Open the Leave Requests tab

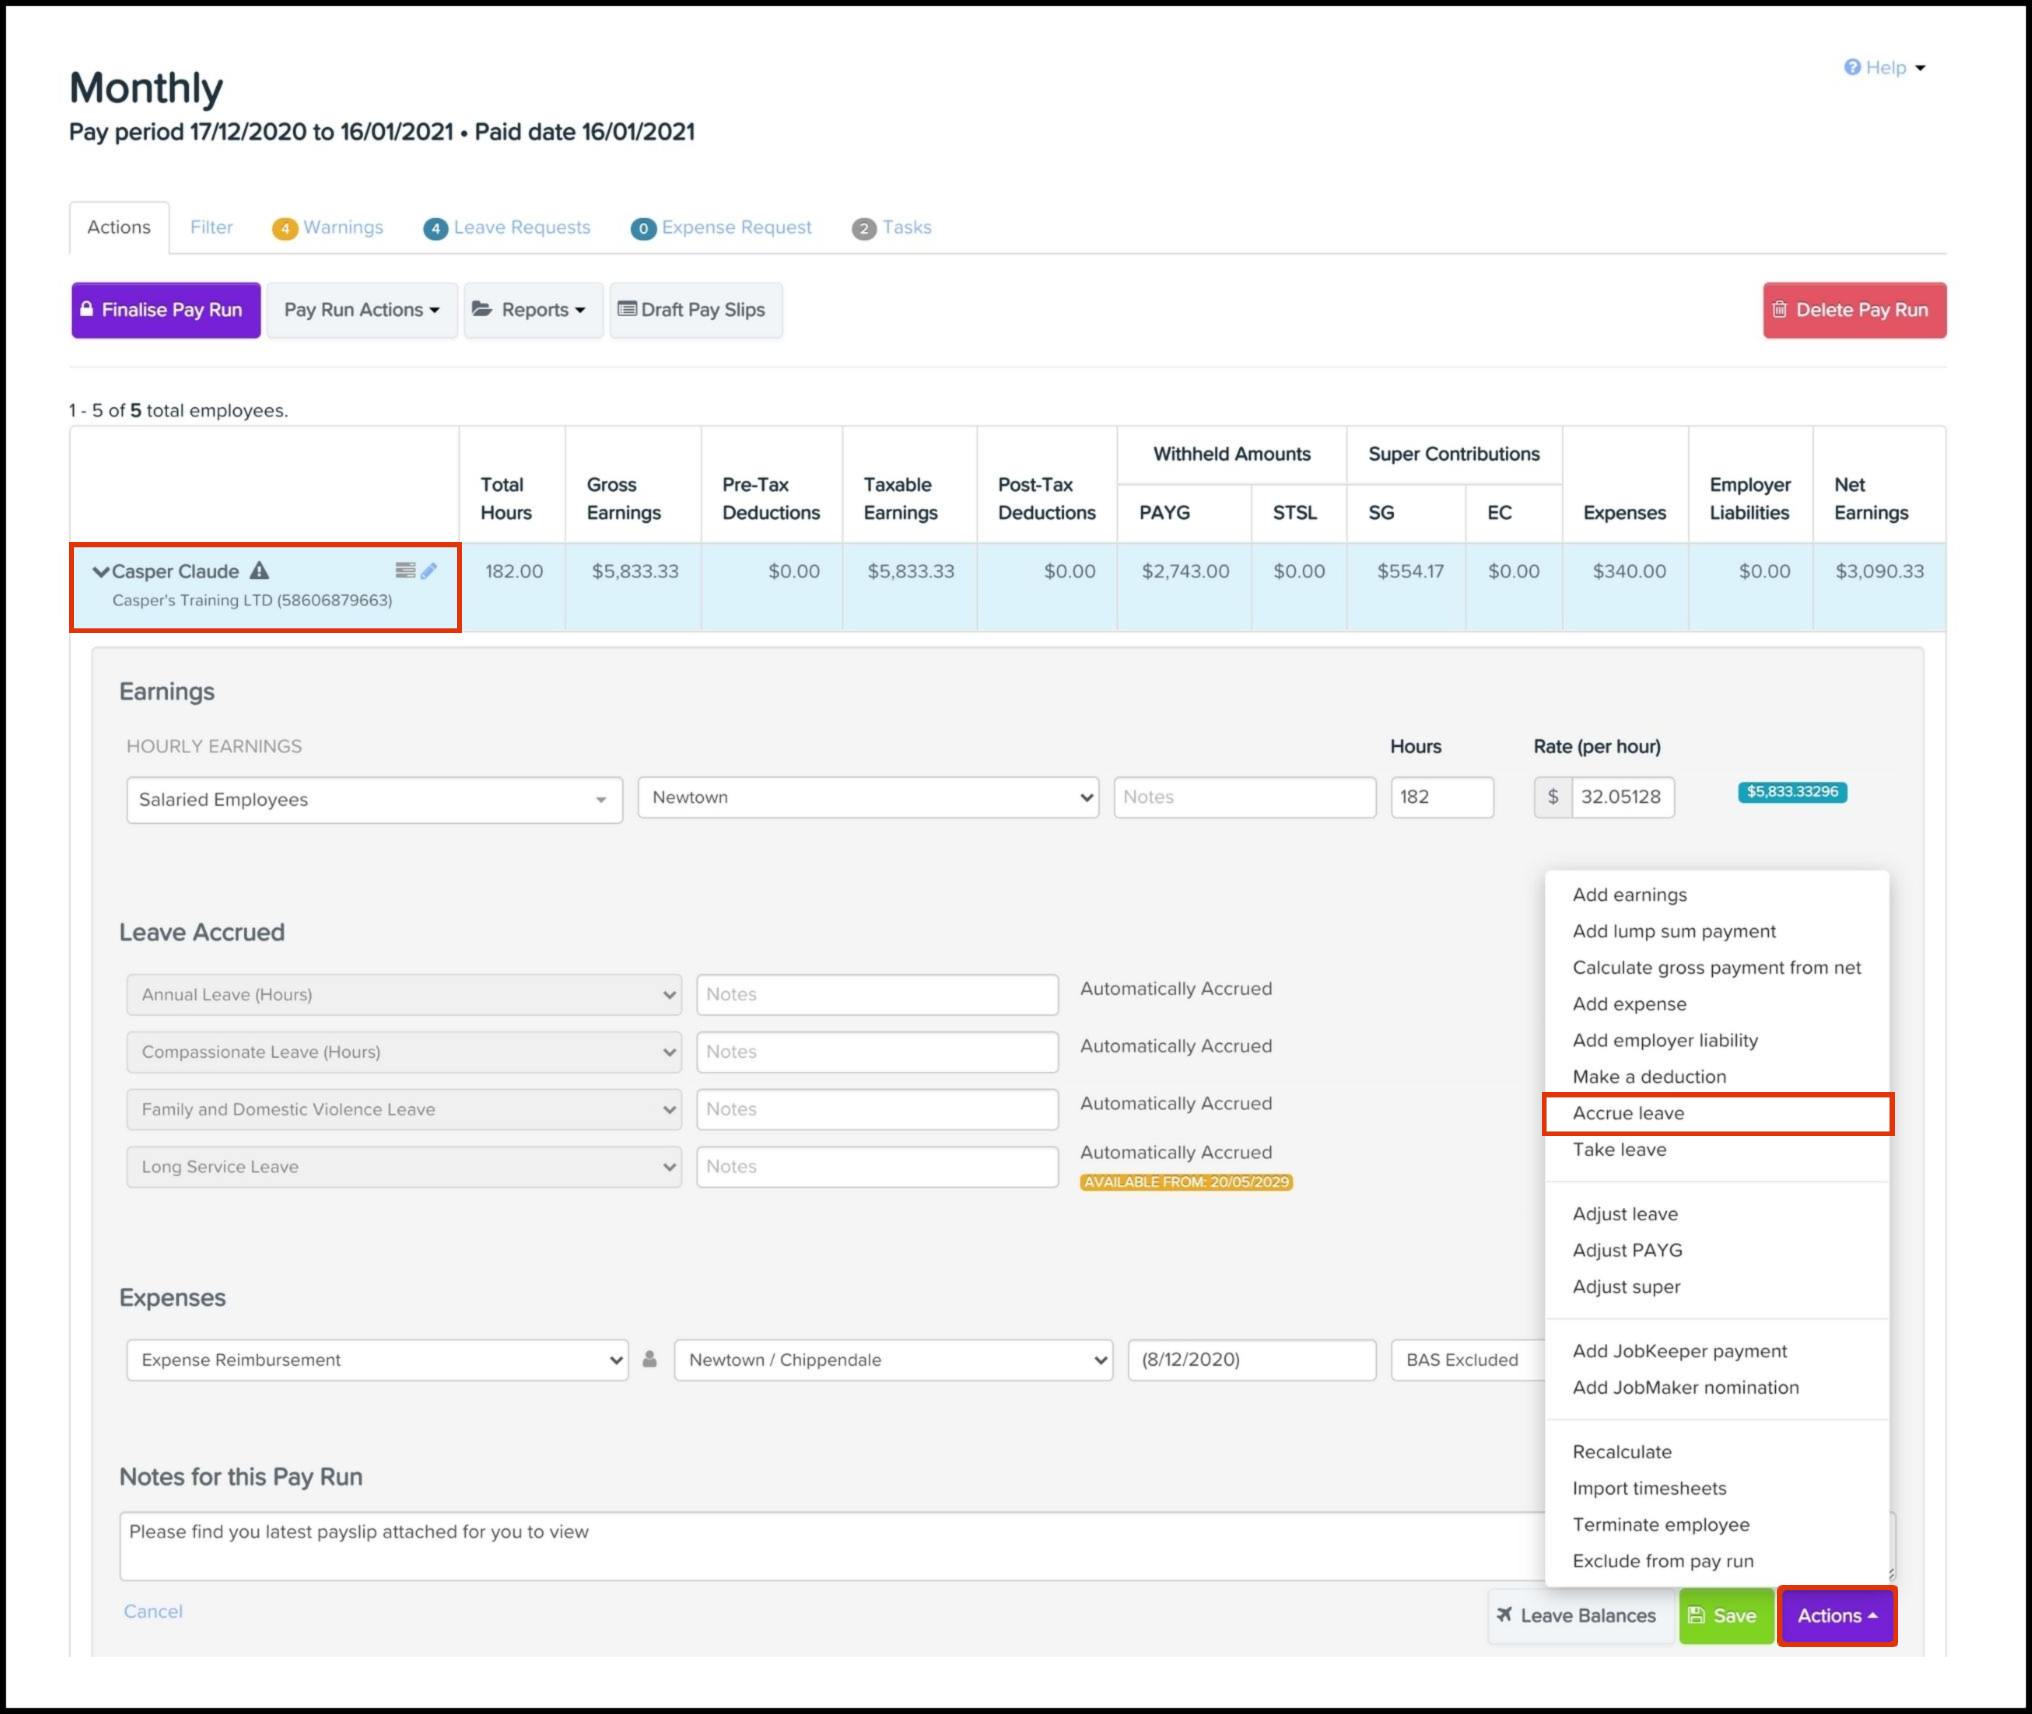510,226
